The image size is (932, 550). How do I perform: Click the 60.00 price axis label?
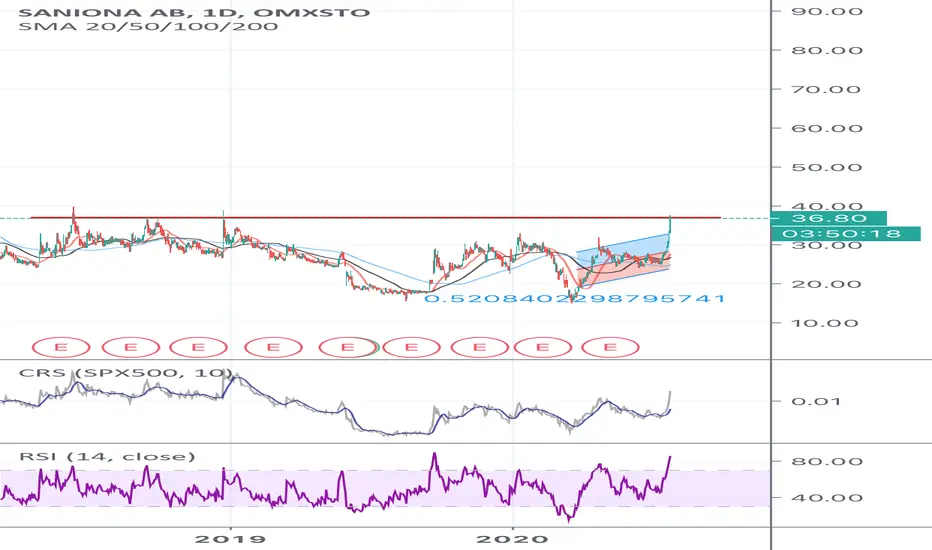[827, 128]
